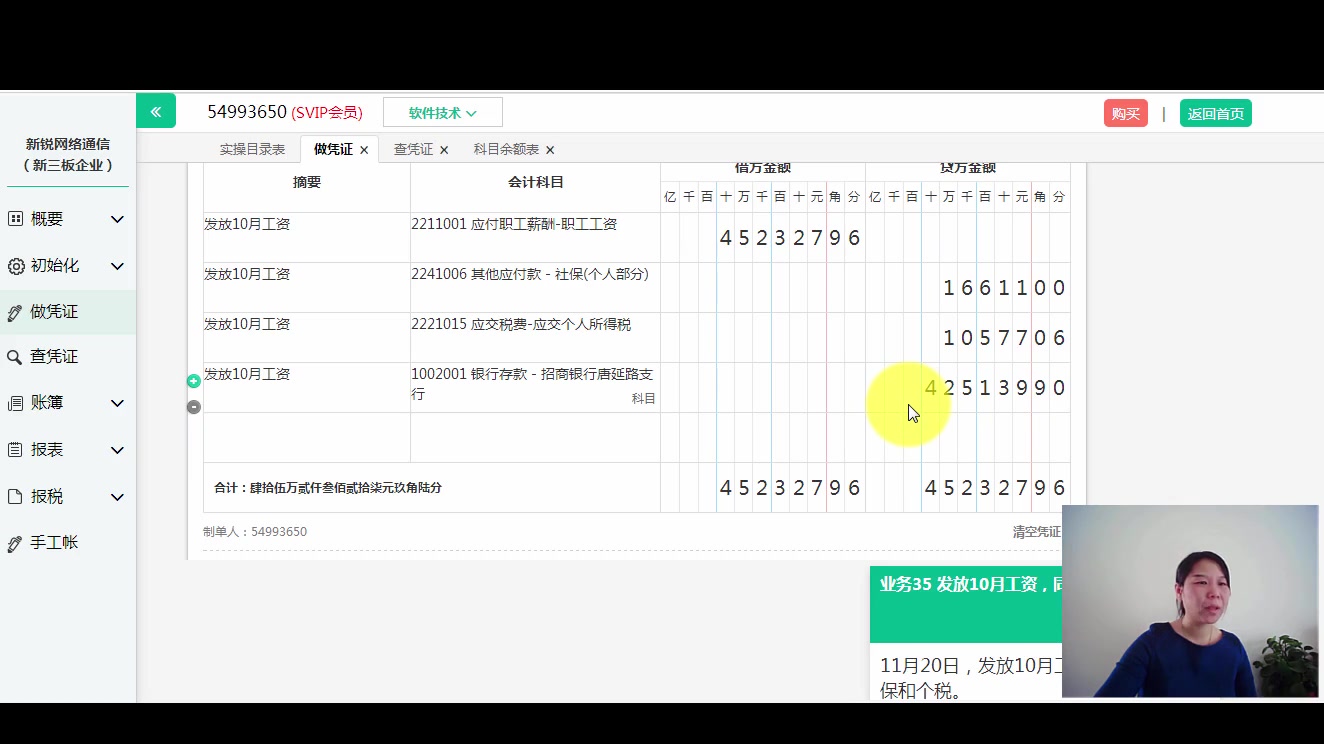Image resolution: width=1324 pixels, height=744 pixels.
Task: Open the 软件技术 dropdown
Action: (443, 111)
